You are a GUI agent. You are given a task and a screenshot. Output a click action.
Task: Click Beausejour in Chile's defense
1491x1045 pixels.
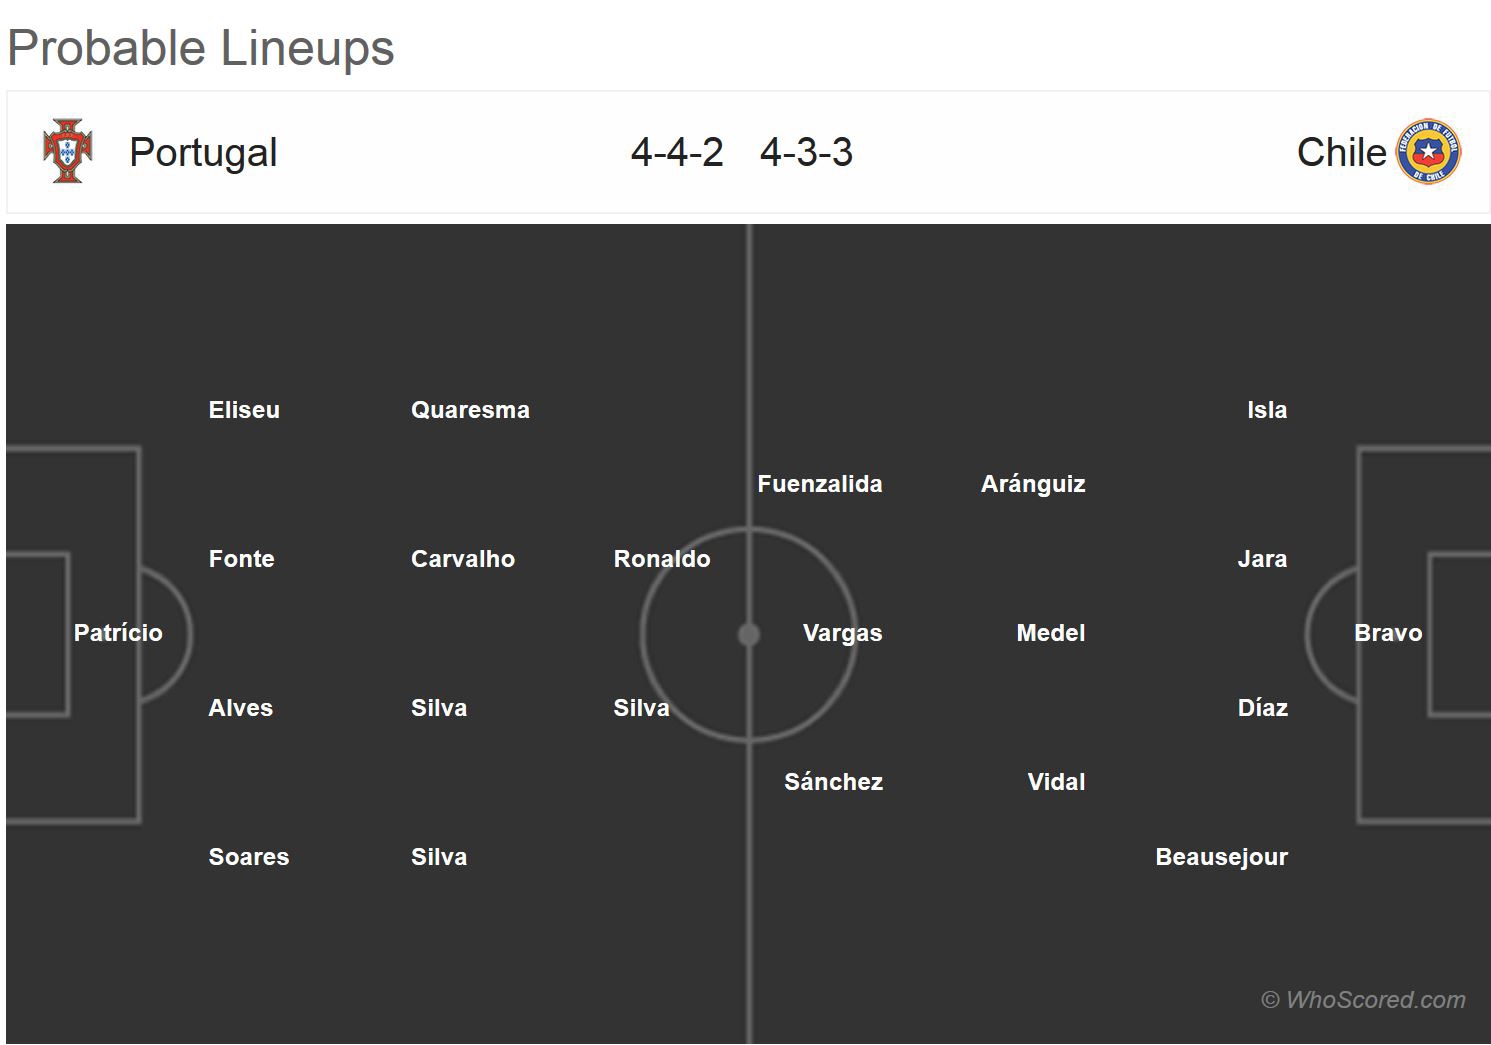tap(1221, 857)
